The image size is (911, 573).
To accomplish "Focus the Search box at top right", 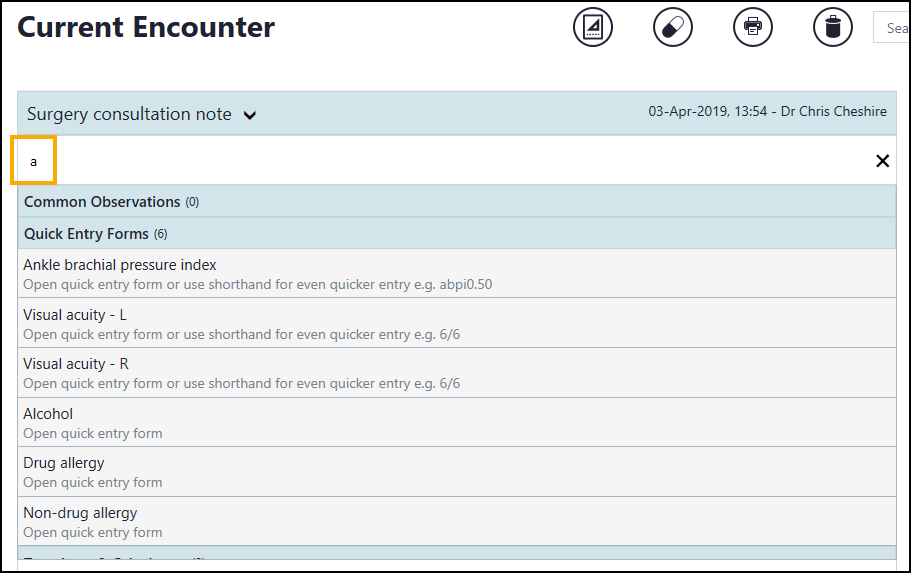I will click(893, 28).
